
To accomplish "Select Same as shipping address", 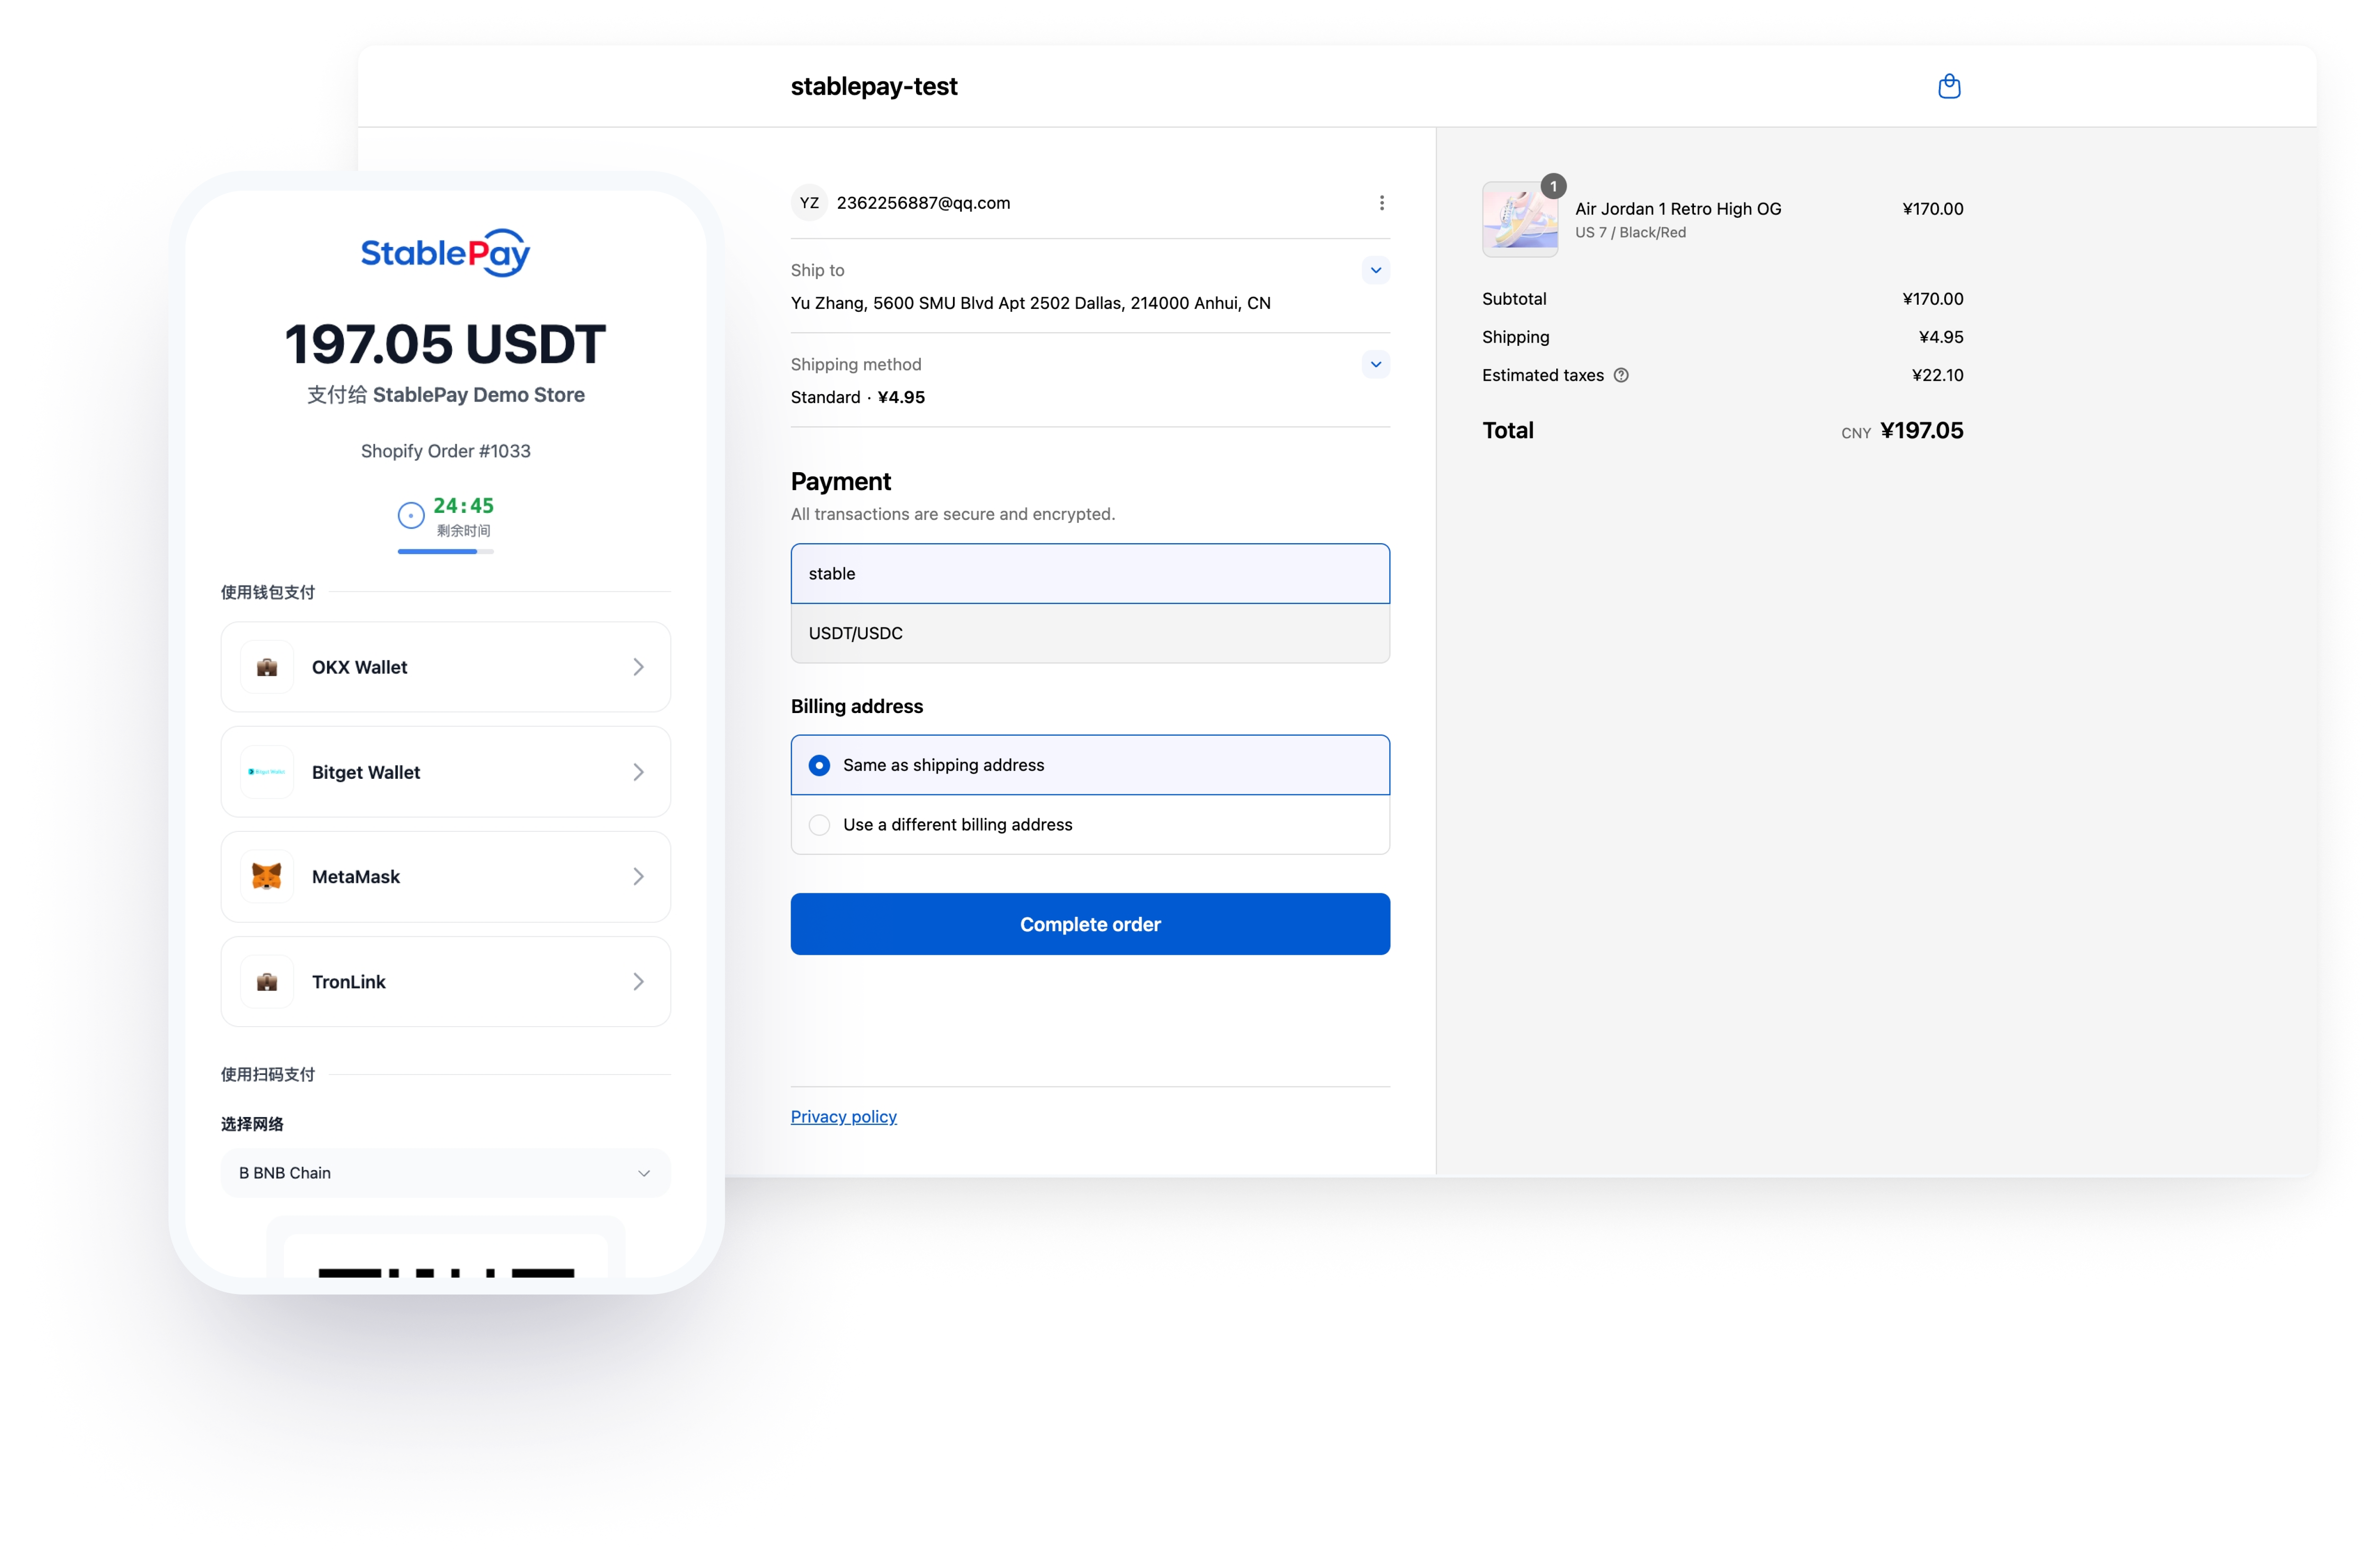I will point(1090,765).
